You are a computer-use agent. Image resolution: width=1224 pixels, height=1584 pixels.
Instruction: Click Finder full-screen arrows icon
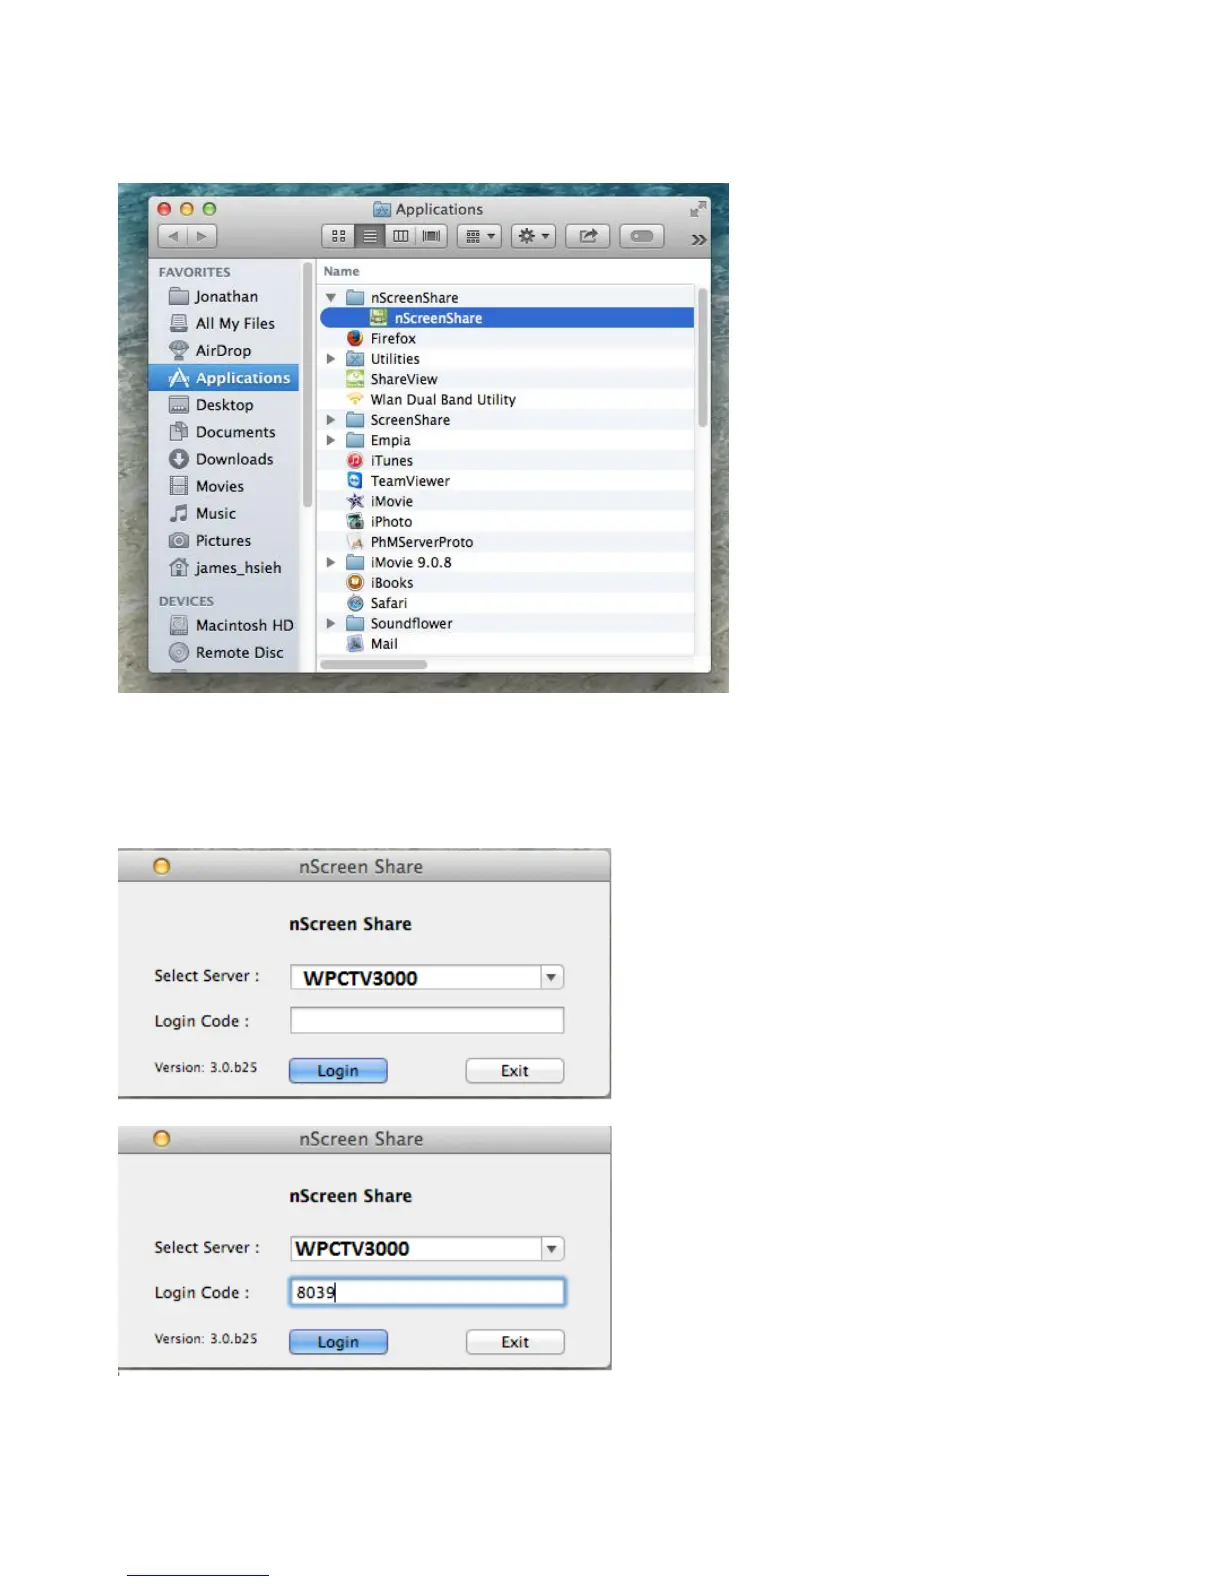698,208
